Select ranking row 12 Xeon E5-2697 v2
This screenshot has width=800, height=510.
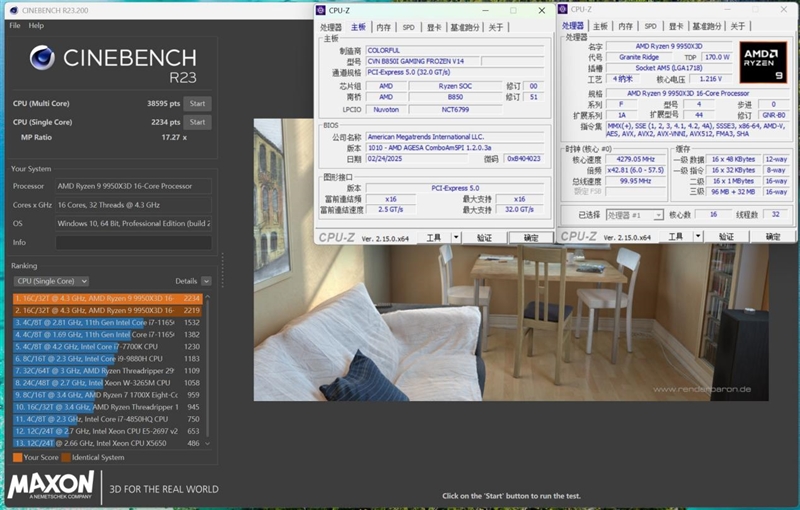click(x=108, y=431)
